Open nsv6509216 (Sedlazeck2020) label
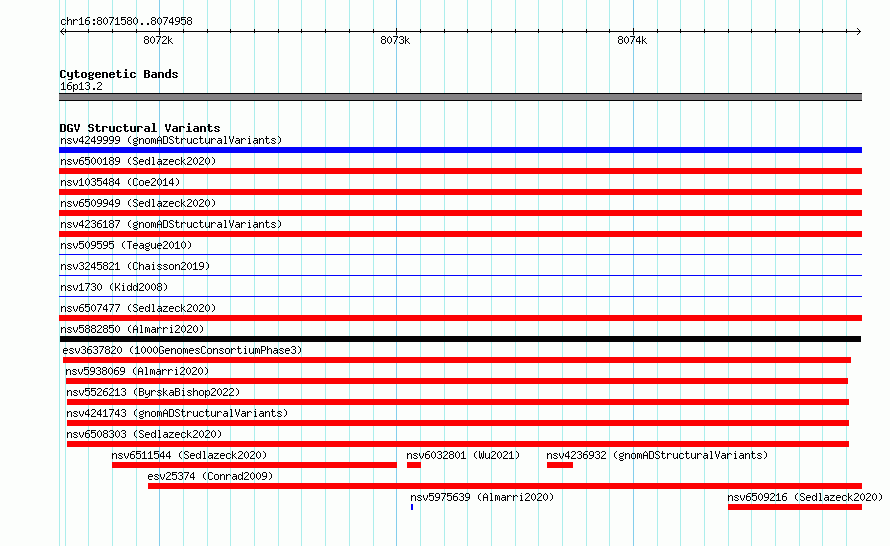The height and width of the screenshot is (546, 890). click(x=805, y=497)
